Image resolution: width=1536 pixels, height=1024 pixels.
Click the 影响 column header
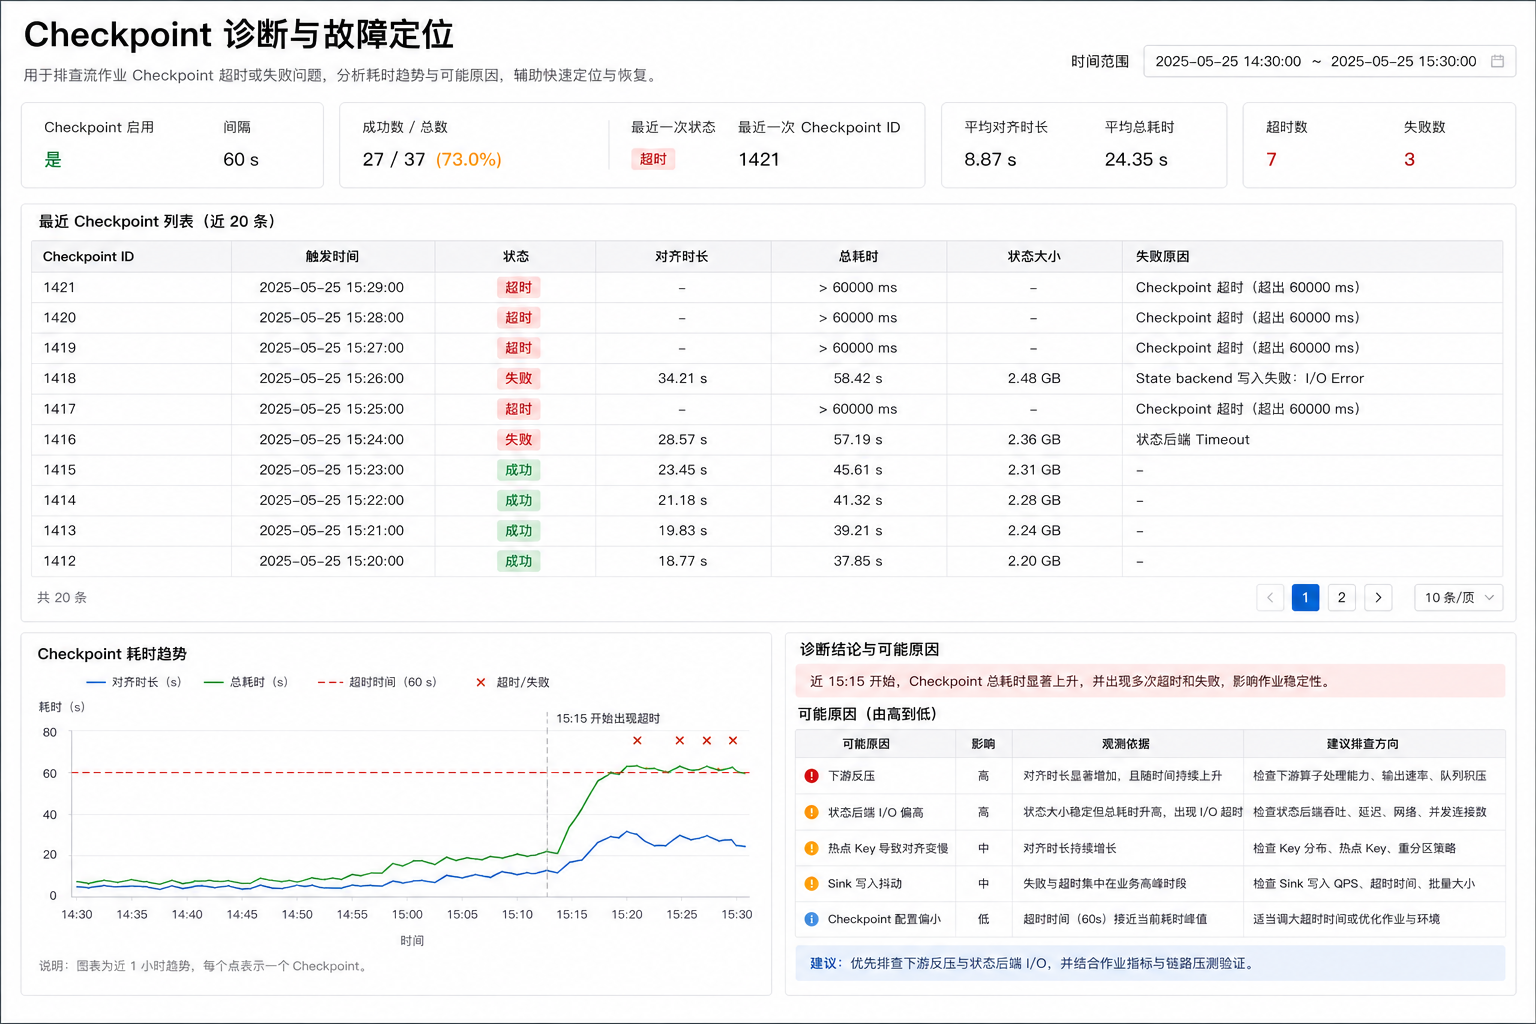click(x=983, y=744)
